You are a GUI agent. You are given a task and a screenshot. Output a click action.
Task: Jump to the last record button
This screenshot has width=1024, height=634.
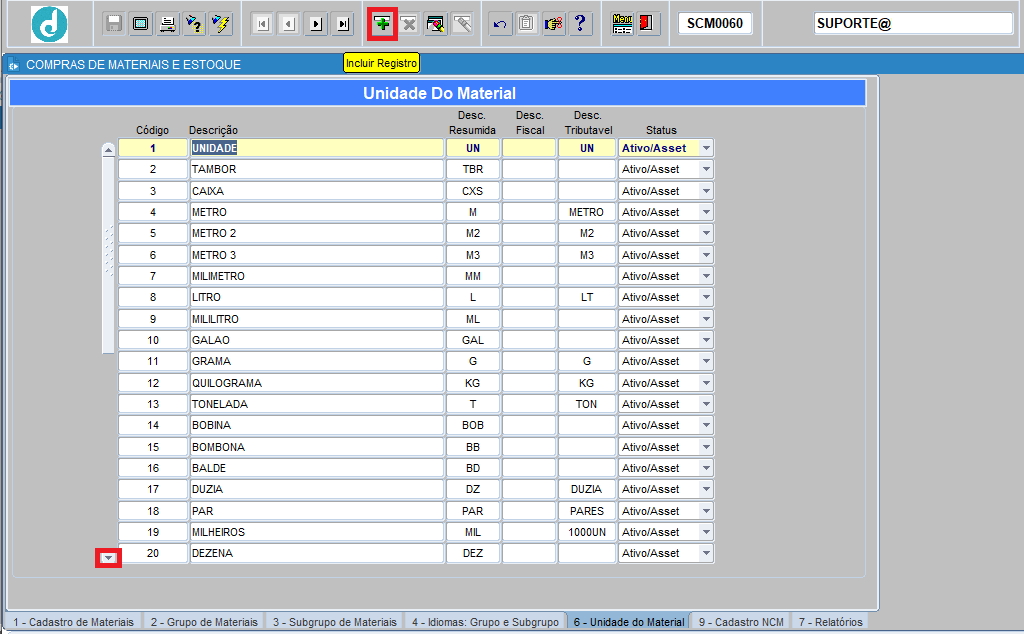tap(343, 24)
